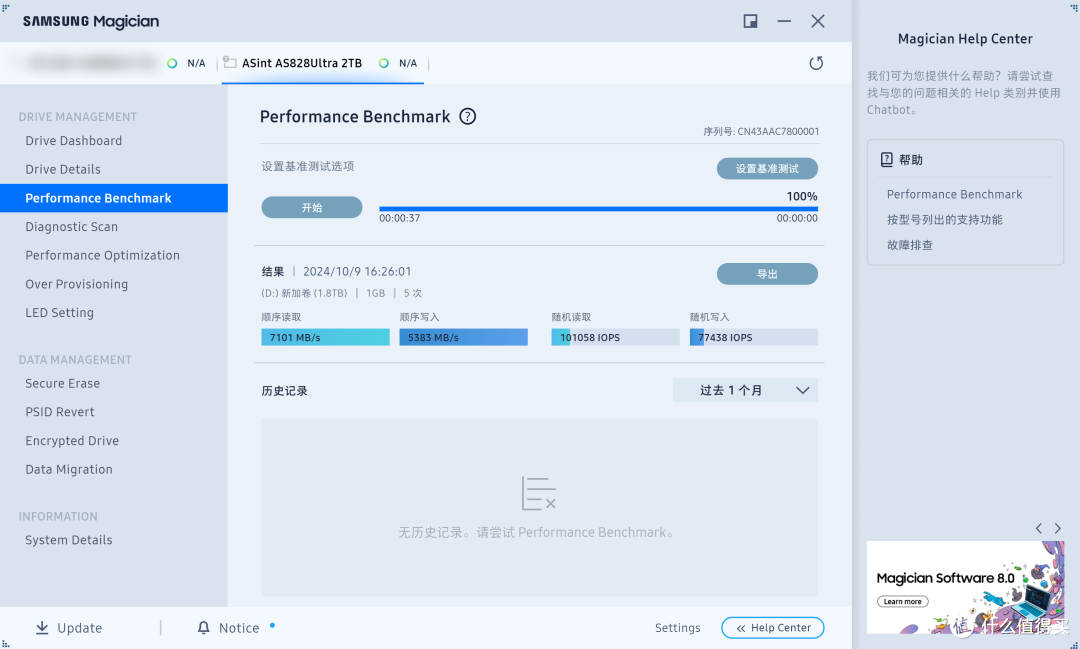Screen dimensions: 1080x649
Task: Click the result date 2024/10/9 16:26:01
Action: [x=357, y=271]
